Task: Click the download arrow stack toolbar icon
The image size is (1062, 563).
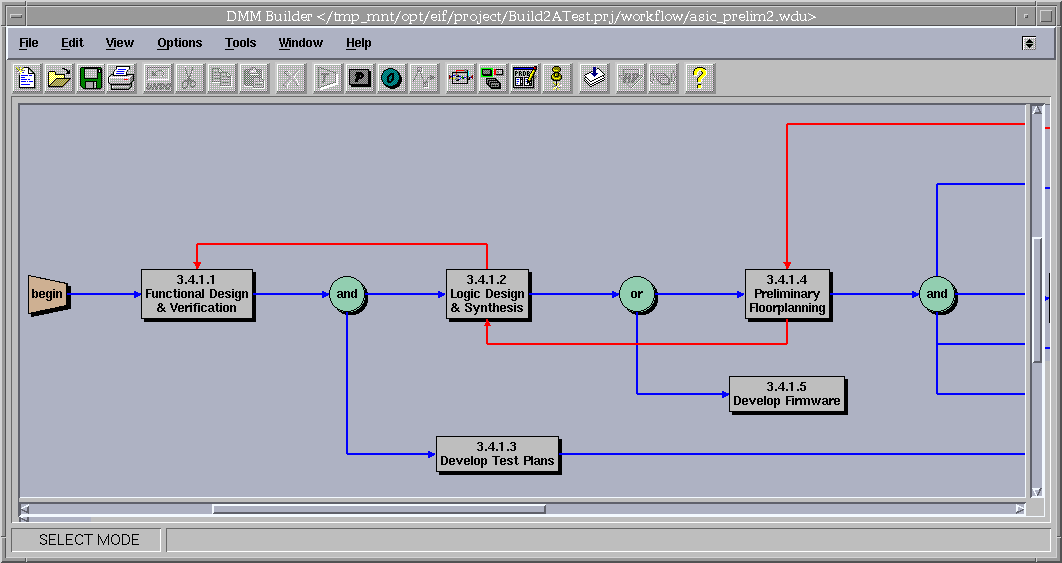Action: [595, 78]
